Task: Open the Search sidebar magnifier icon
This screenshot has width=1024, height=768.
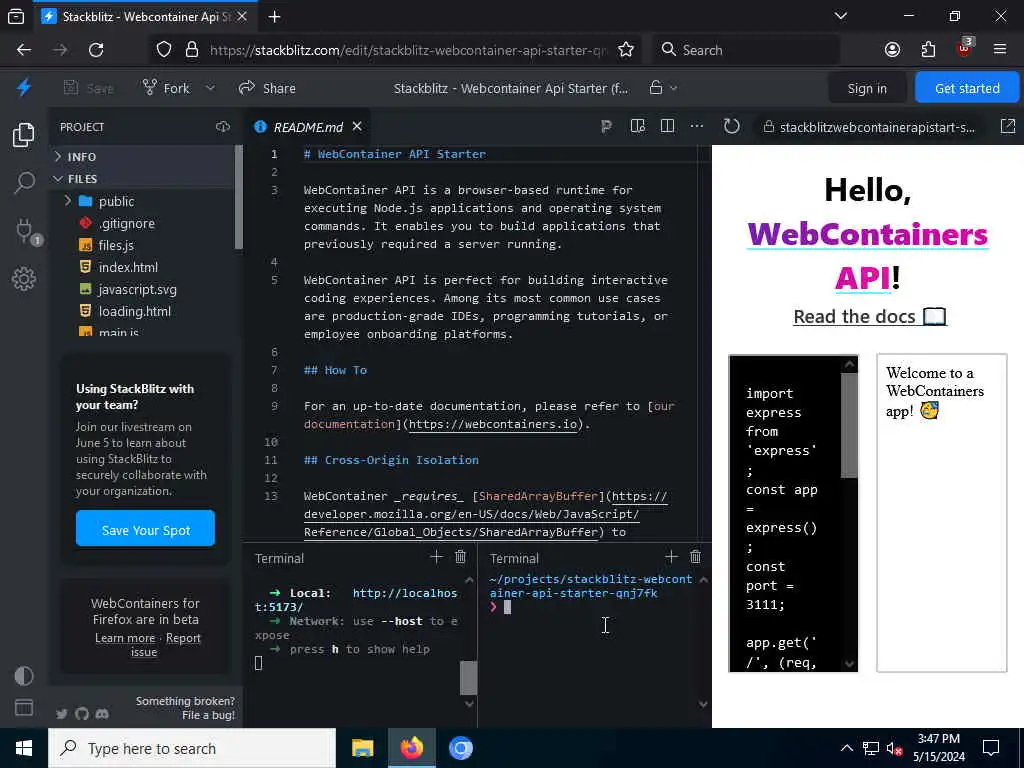Action: point(24,183)
